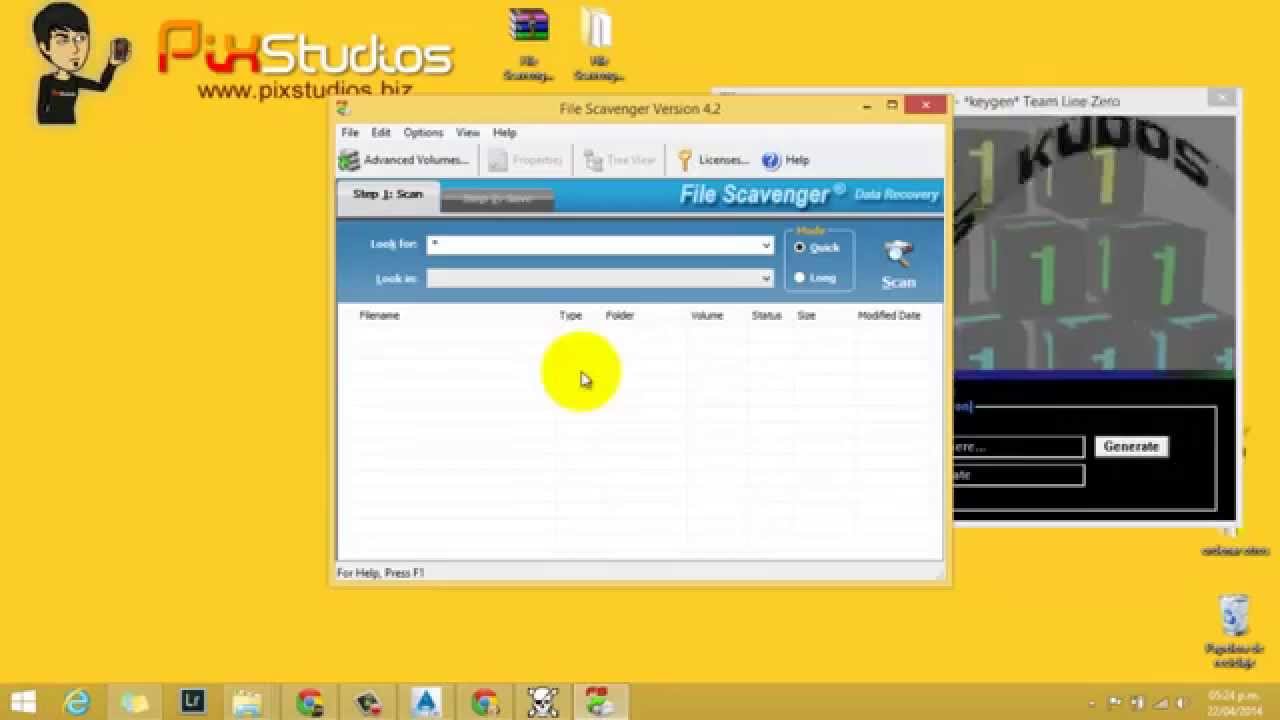Image resolution: width=1280 pixels, height=720 pixels.
Task: Sort by the Modified Date column header
Action: (x=889, y=315)
